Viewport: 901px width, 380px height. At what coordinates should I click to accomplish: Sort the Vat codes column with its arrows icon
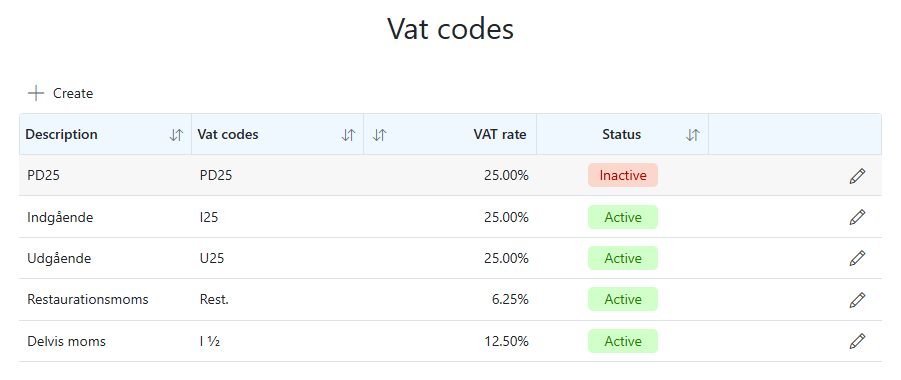pos(348,135)
